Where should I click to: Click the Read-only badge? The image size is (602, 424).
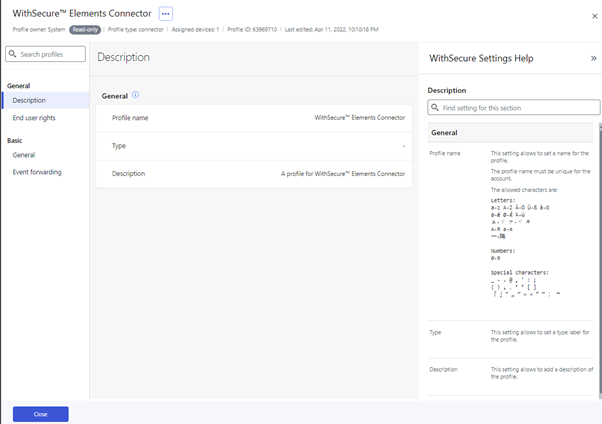(85, 30)
